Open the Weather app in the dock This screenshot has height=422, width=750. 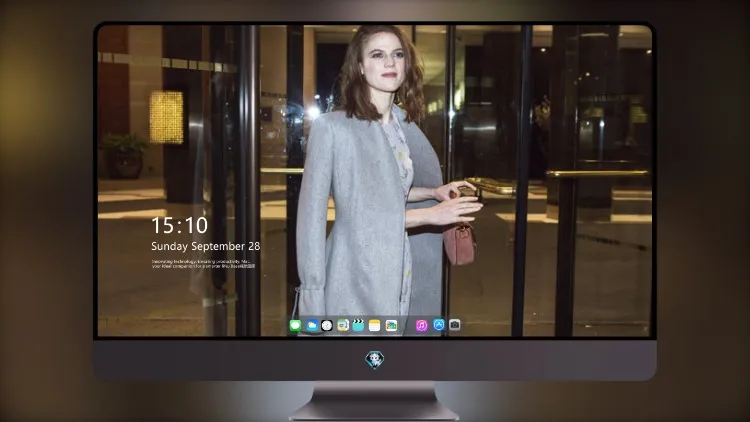coord(311,326)
